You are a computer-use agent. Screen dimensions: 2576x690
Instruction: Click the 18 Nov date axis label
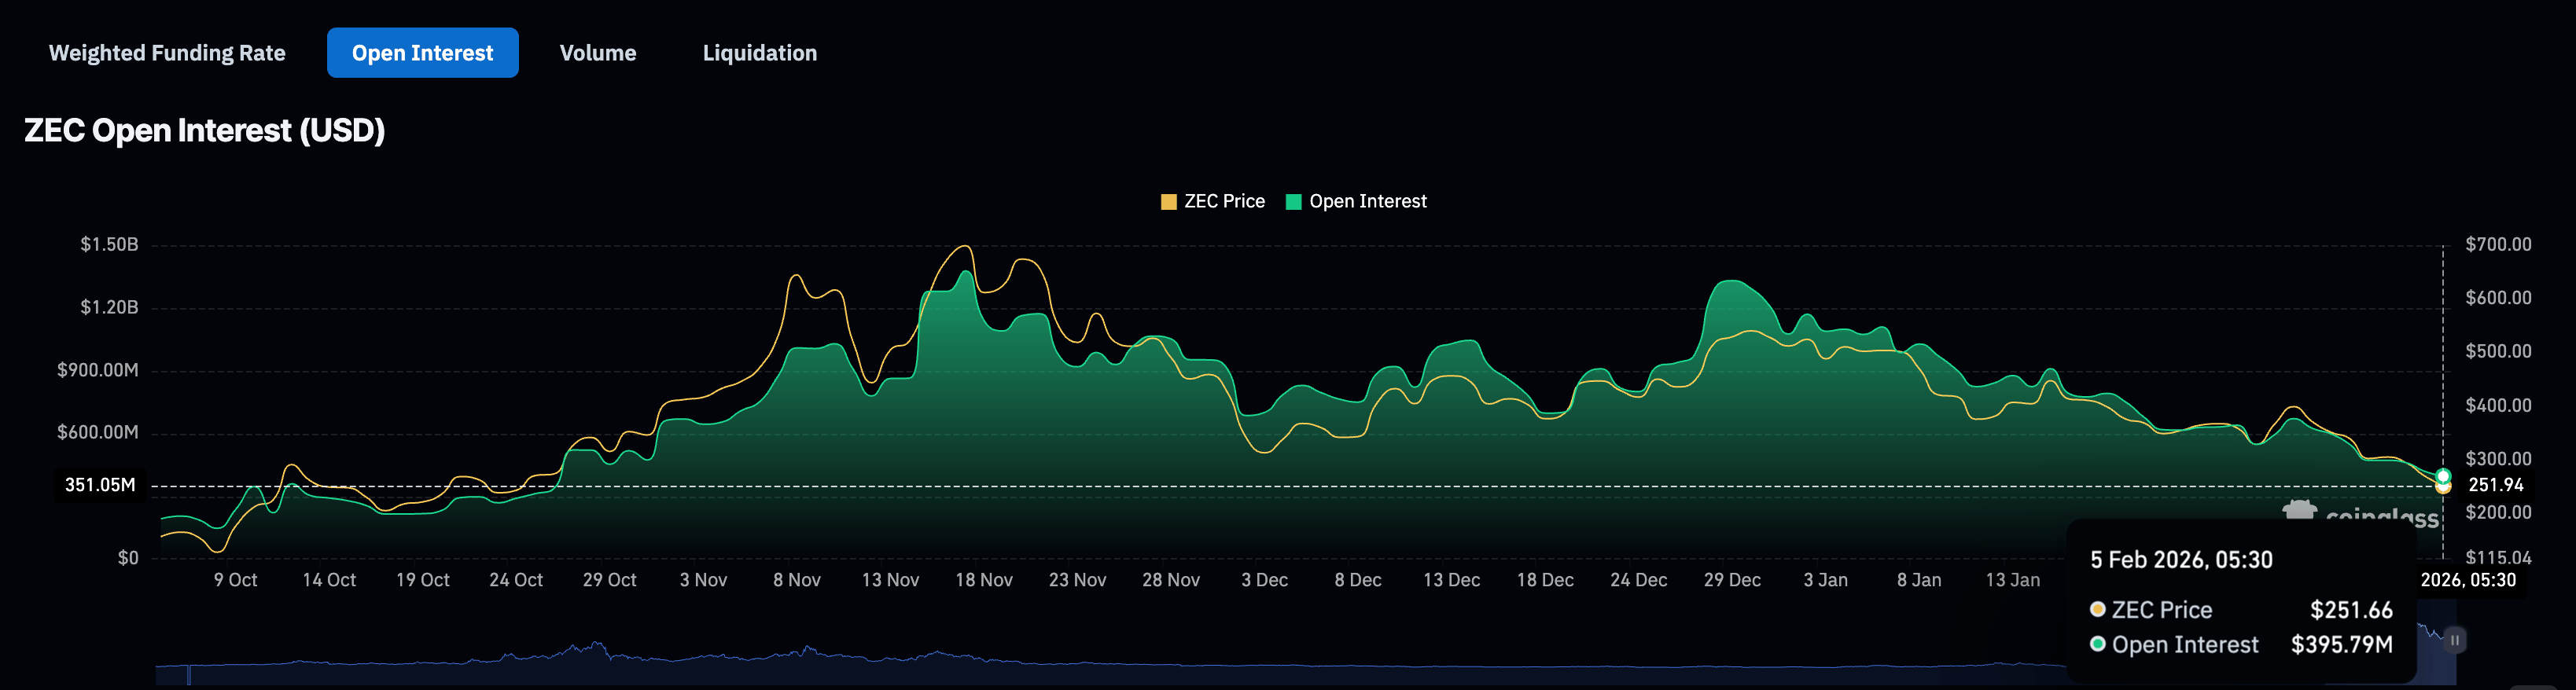pos(983,581)
